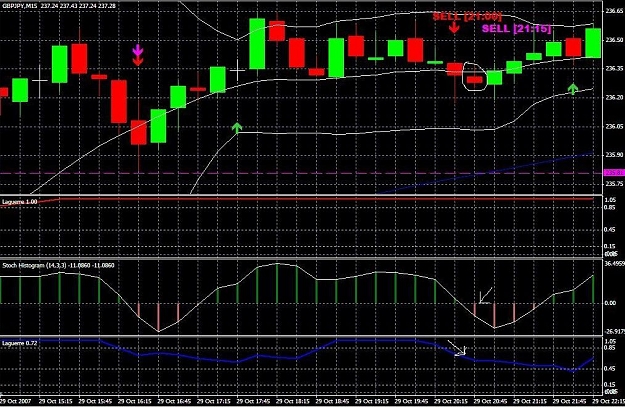This screenshot has height=407, width=625.
Task: Click the 236.20 price axis label
Action: tap(614, 97)
